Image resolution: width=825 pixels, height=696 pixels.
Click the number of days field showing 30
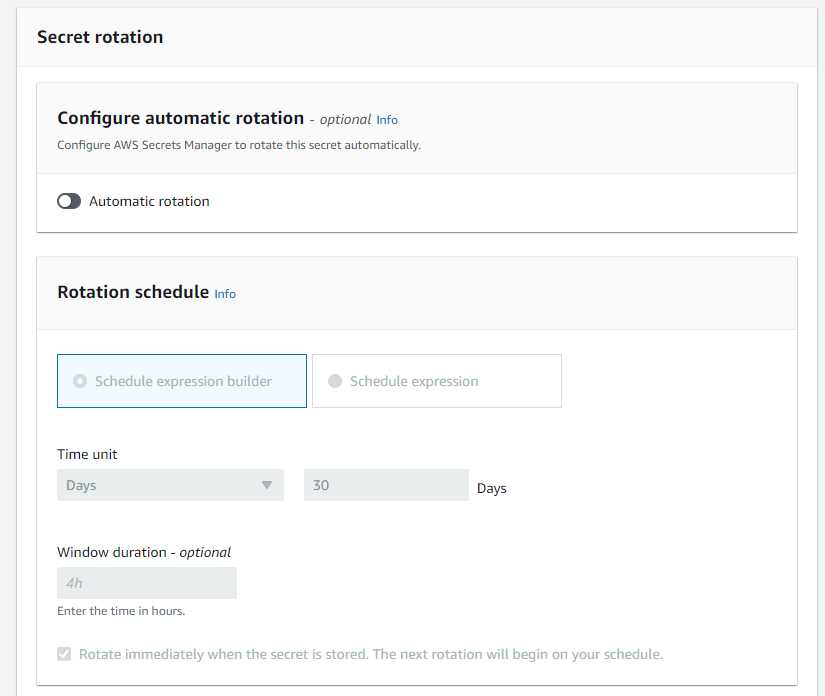pyautogui.click(x=386, y=485)
